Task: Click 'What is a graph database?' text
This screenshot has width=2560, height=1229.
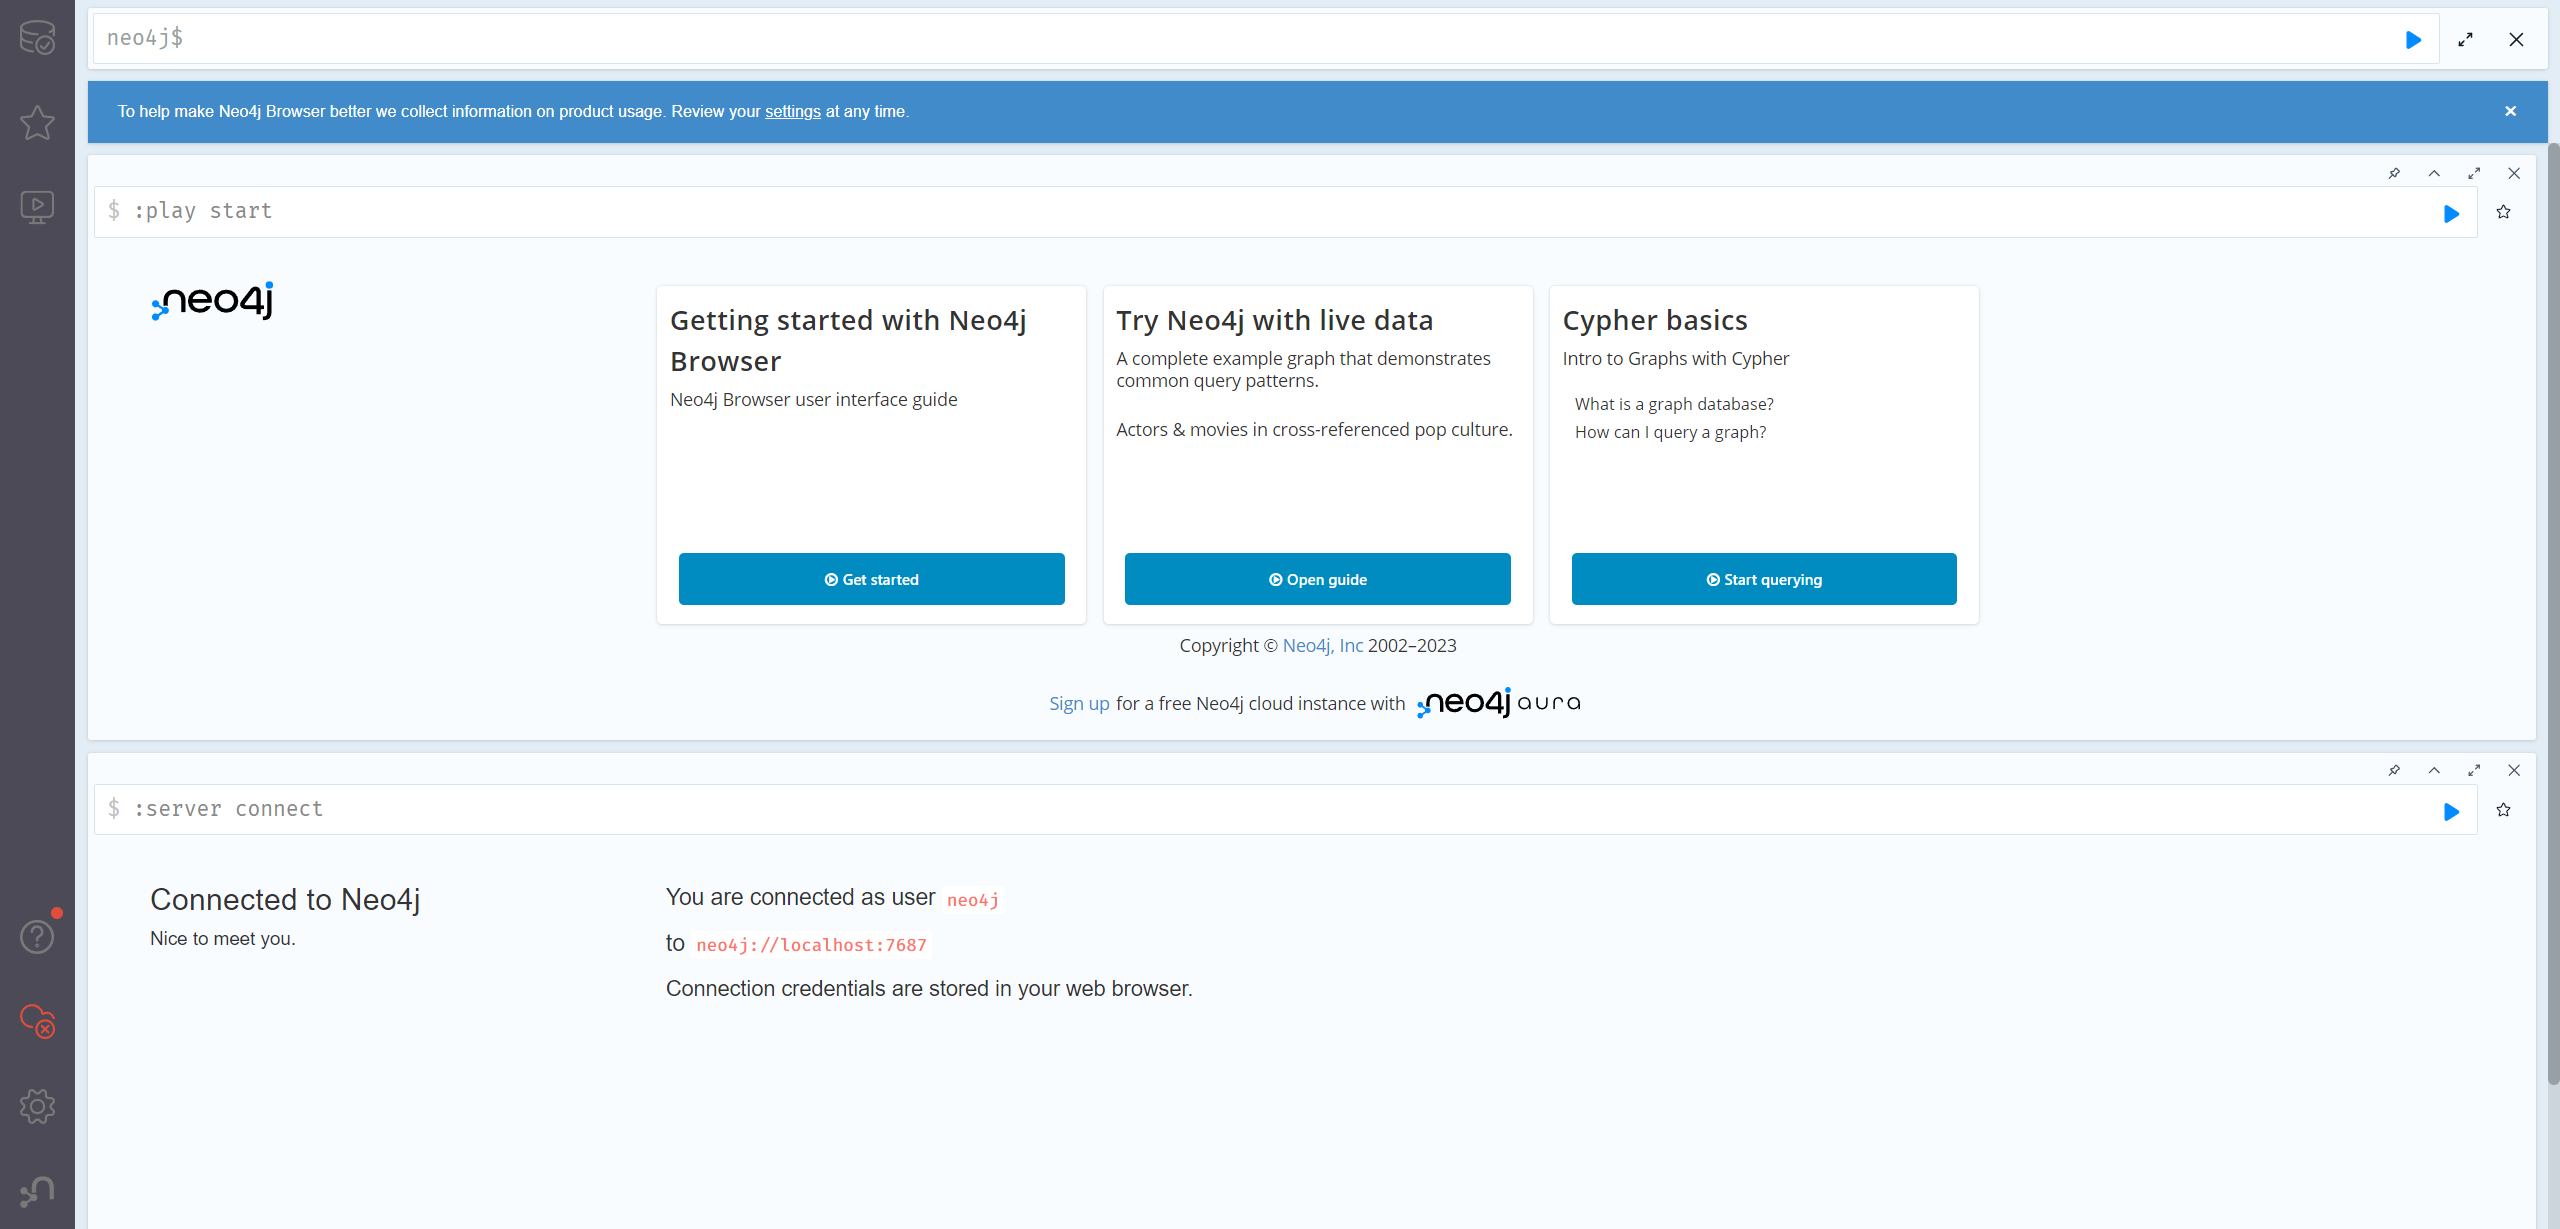Action: pyautogui.click(x=1674, y=404)
